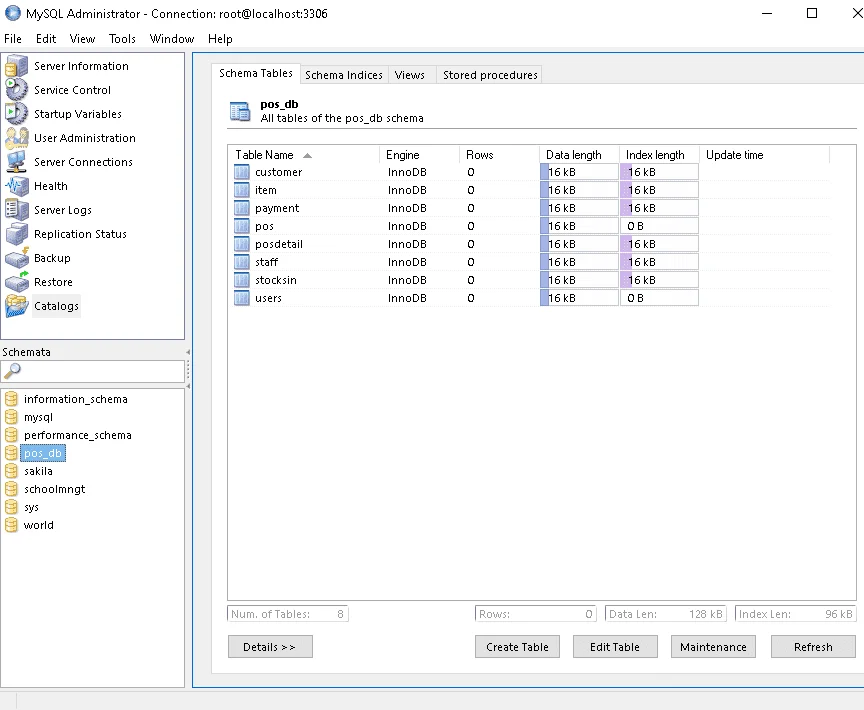Select the world schema entry
This screenshot has width=864, height=710.
pyautogui.click(x=39, y=525)
